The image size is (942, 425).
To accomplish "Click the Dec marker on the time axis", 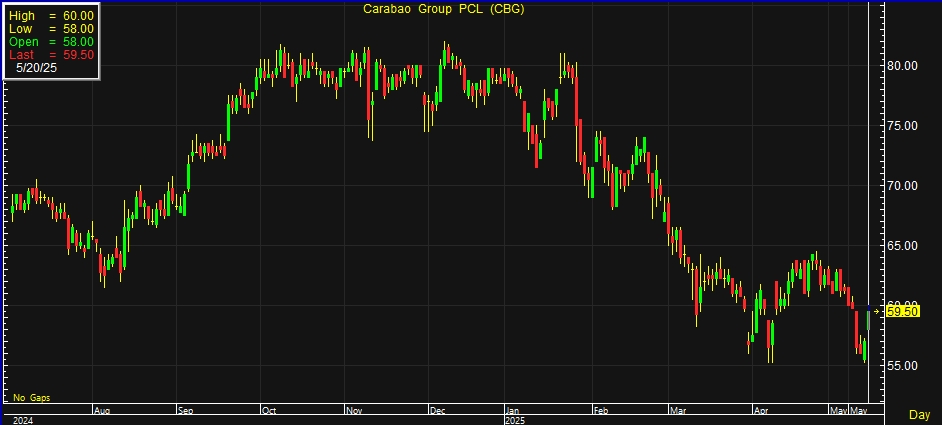I will pyautogui.click(x=437, y=410).
